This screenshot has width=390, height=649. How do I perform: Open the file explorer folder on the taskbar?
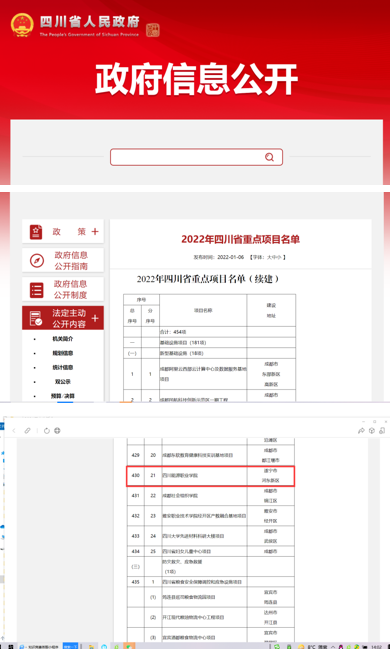pyautogui.click(x=91, y=646)
